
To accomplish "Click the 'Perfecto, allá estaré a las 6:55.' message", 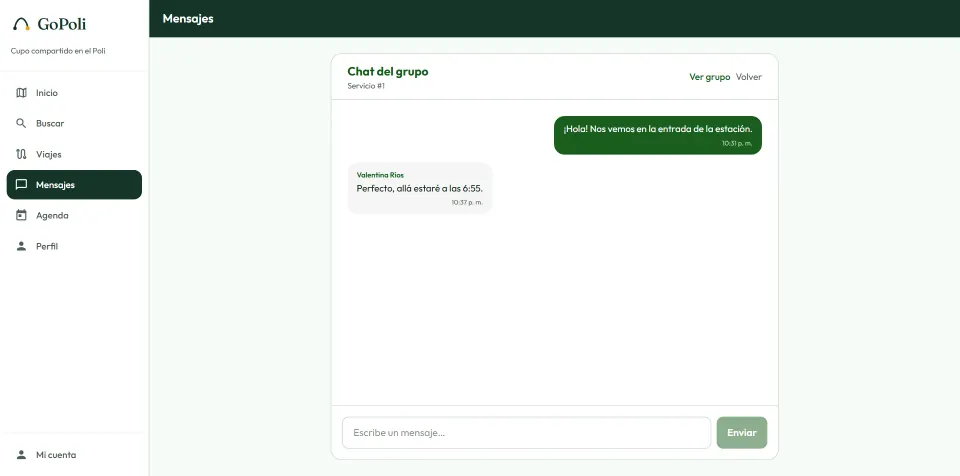I will [419, 189].
